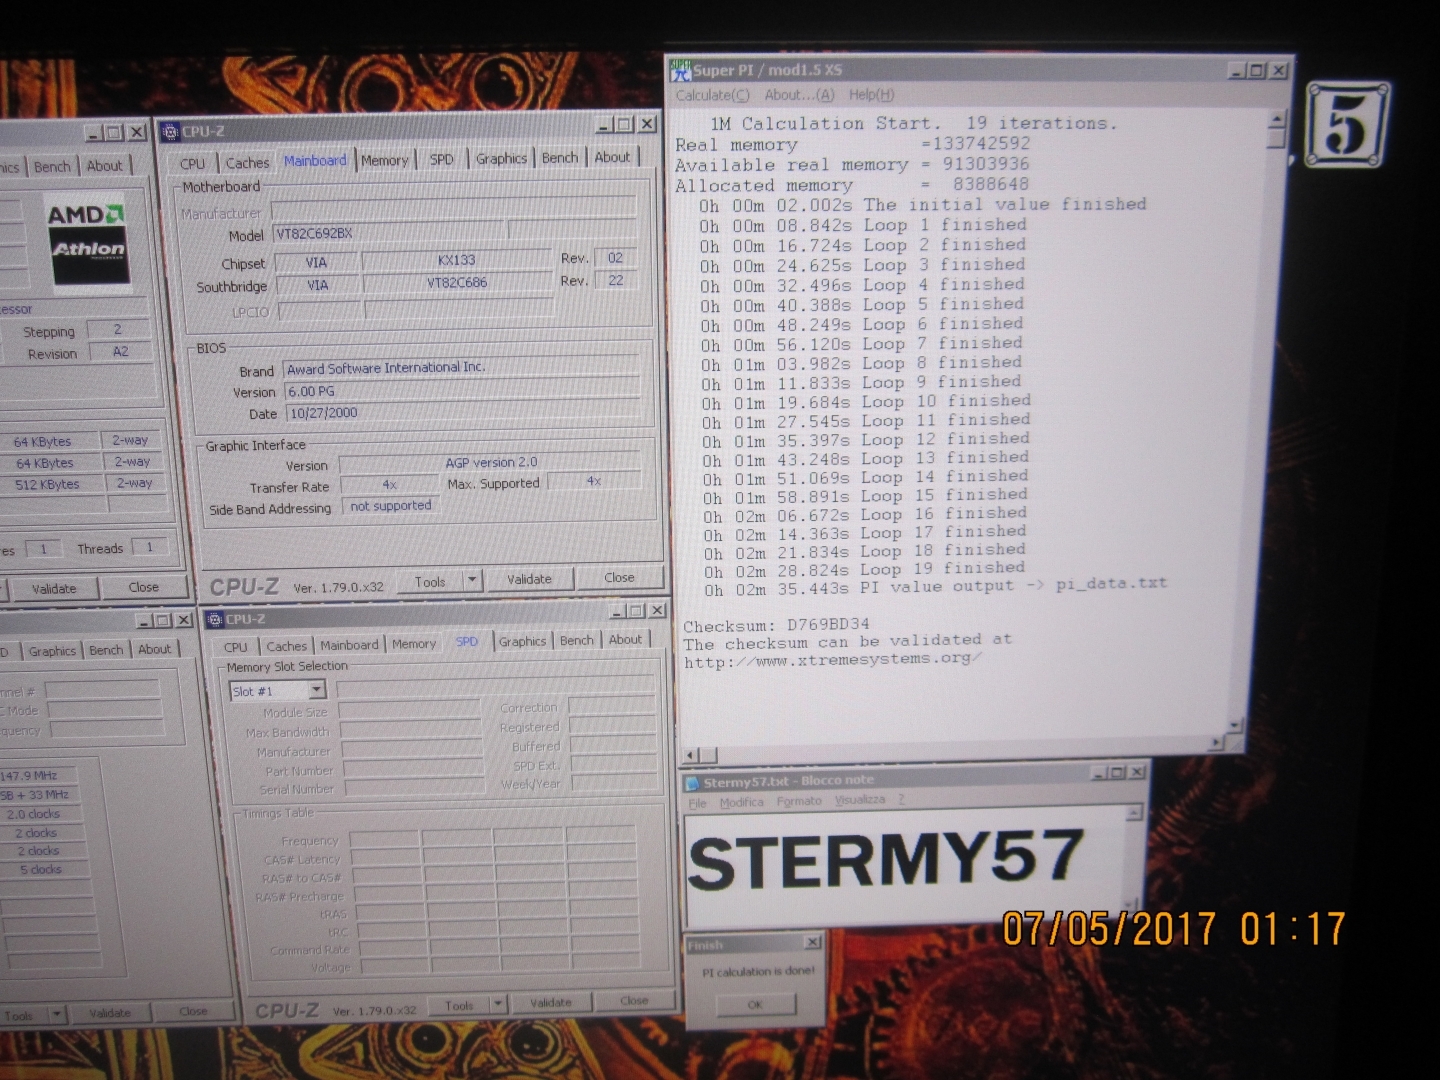The width and height of the screenshot is (1440, 1080).
Task: Click Validate in top-left CPU-Z window
Action: pyautogui.click(x=54, y=589)
